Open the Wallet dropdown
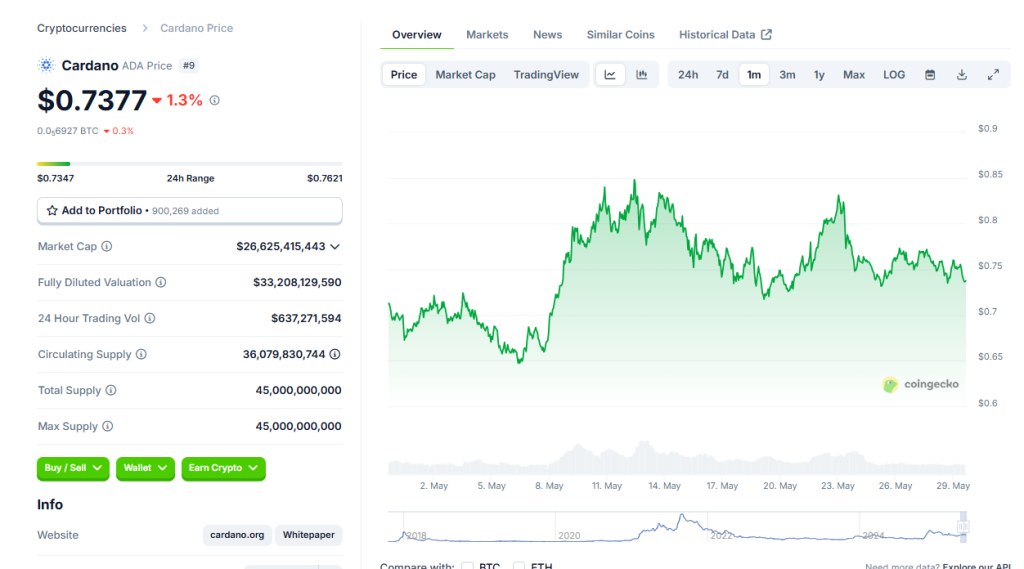 (x=145, y=468)
